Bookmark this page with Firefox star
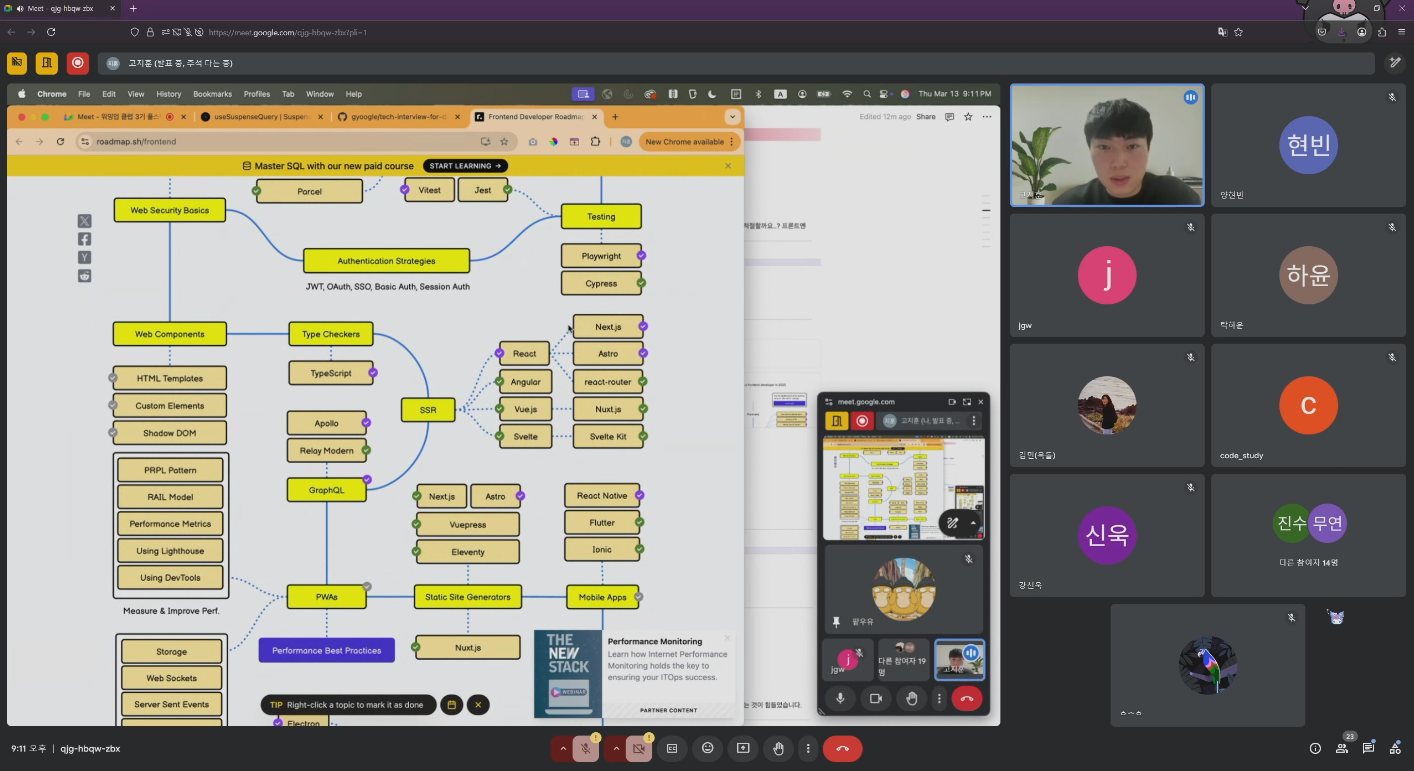 point(1238,32)
